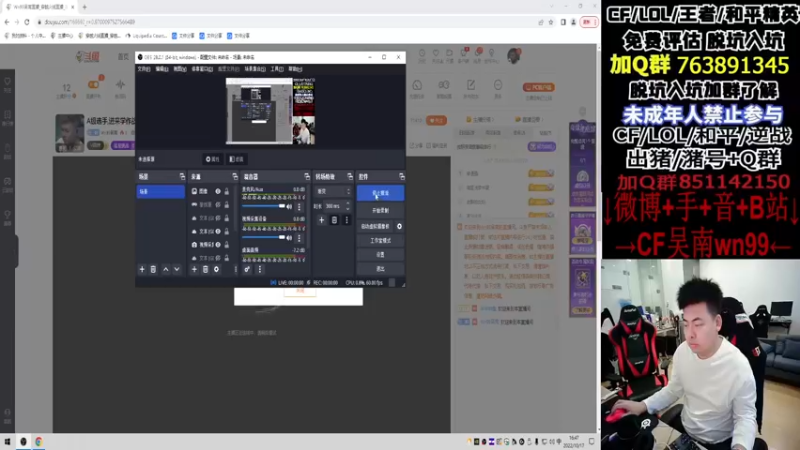Mute the Mic/Aux mixer channel
800x450 pixels.
click(x=289, y=207)
